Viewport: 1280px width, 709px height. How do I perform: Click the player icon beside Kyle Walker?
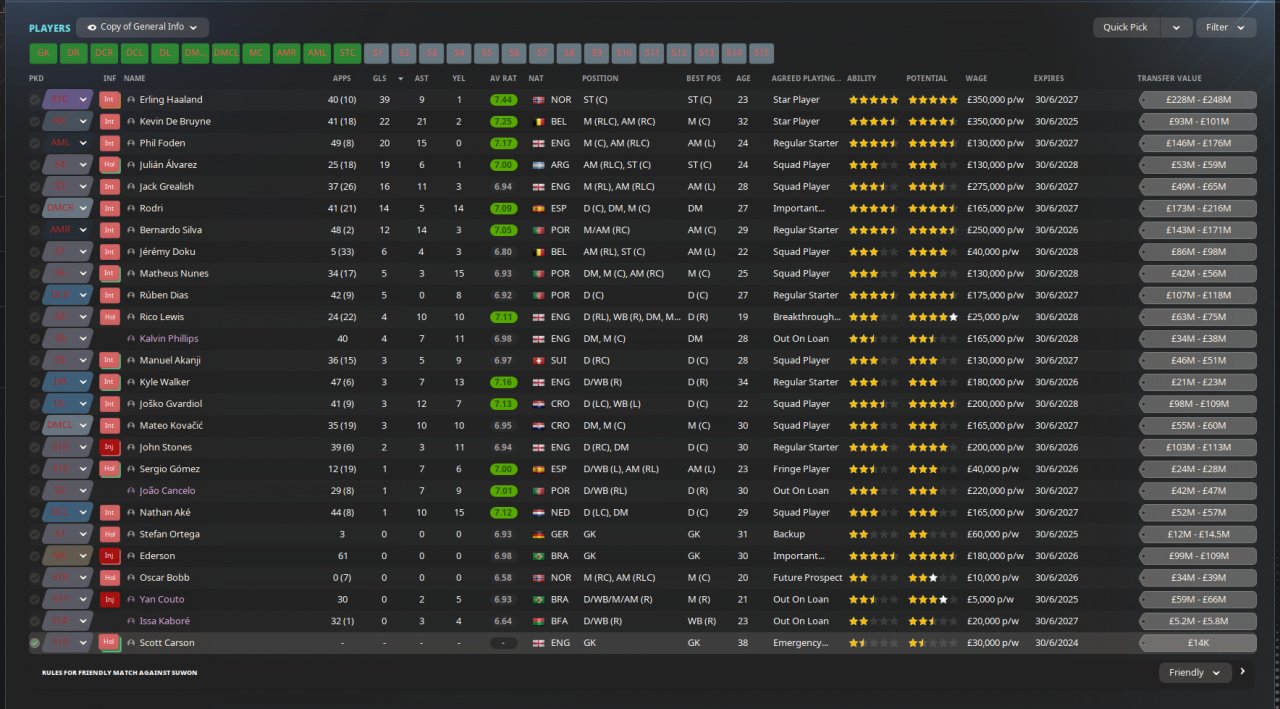[x=131, y=382]
